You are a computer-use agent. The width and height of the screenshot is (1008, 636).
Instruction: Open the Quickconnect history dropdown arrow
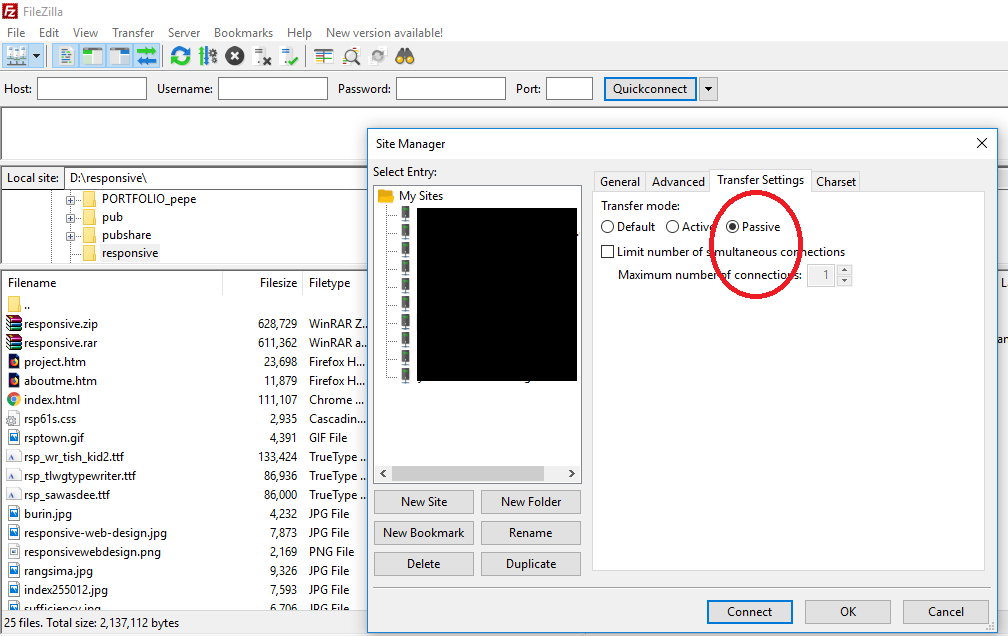[708, 89]
